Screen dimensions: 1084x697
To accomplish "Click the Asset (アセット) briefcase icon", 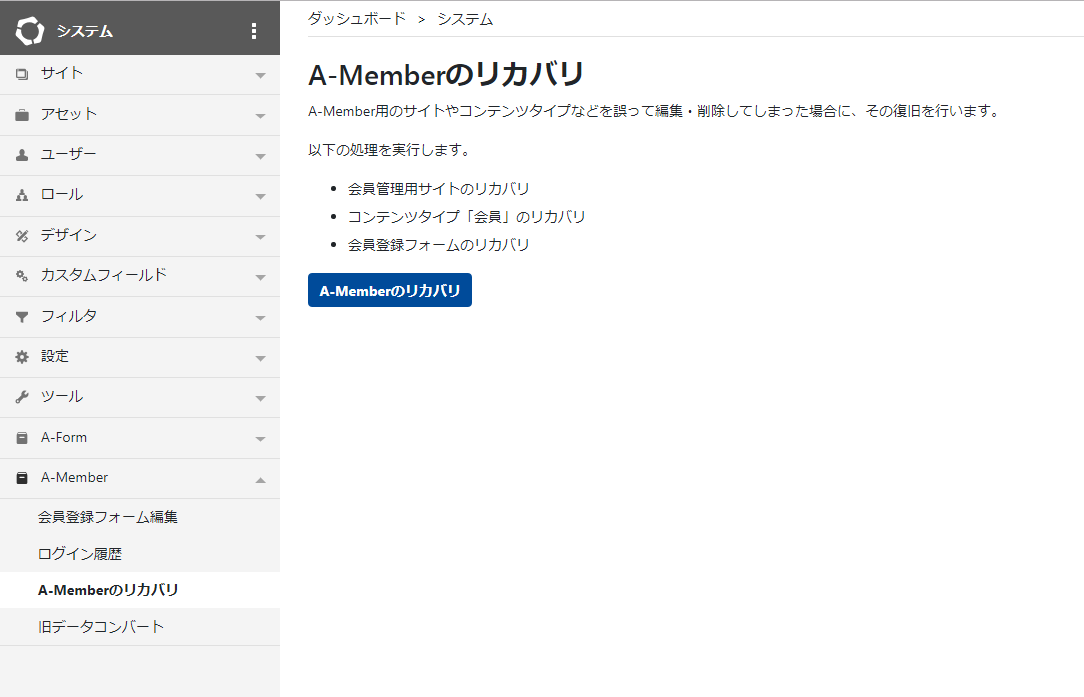I will (22, 115).
